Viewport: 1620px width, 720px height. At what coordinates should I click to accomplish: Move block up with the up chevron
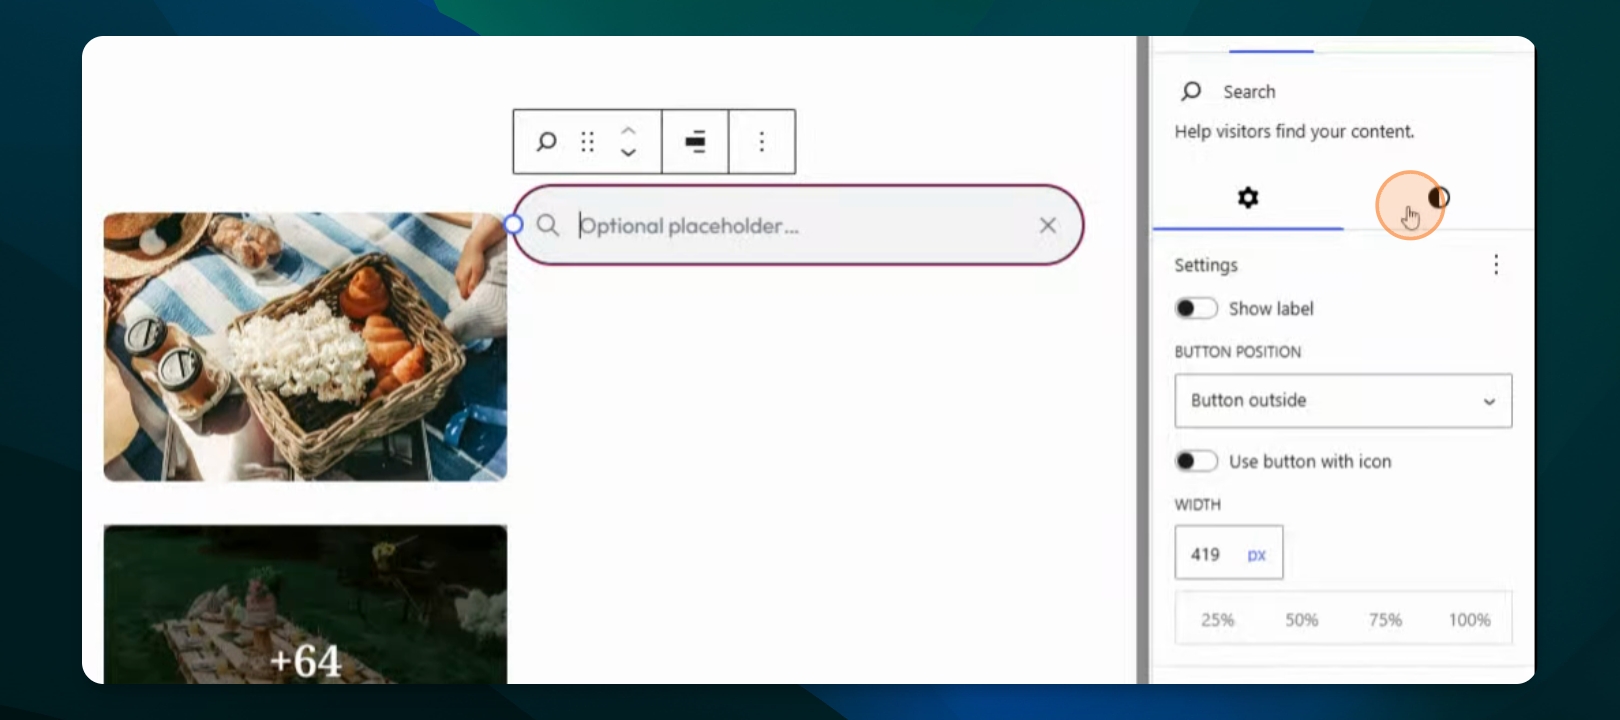(628, 130)
